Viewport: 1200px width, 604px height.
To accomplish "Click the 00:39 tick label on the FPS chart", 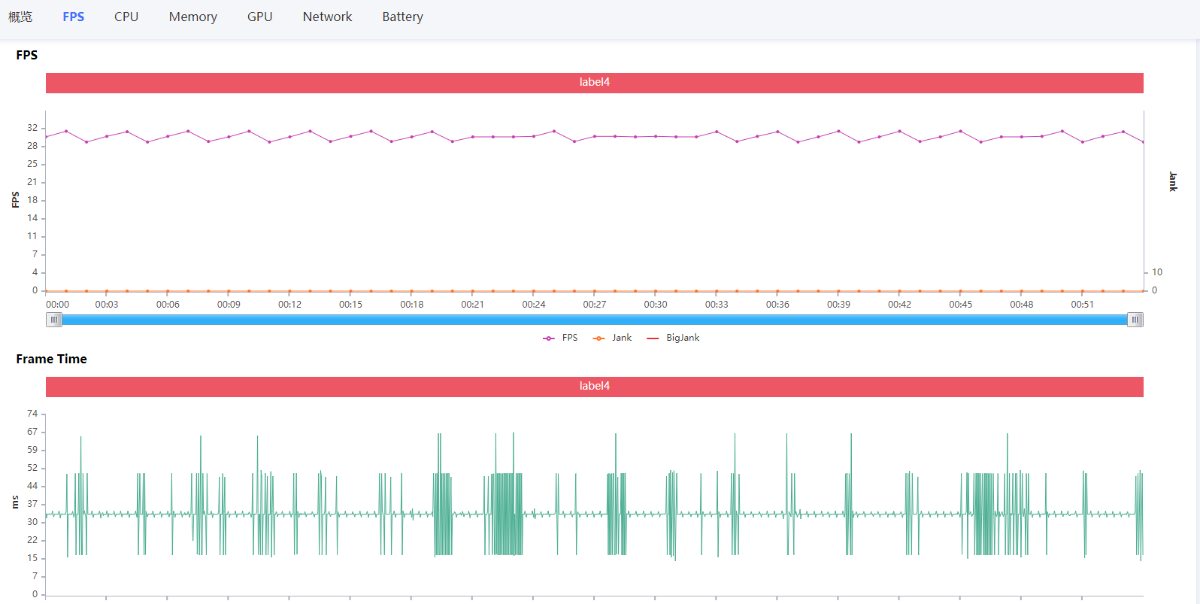I will pyautogui.click(x=838, y=304).
